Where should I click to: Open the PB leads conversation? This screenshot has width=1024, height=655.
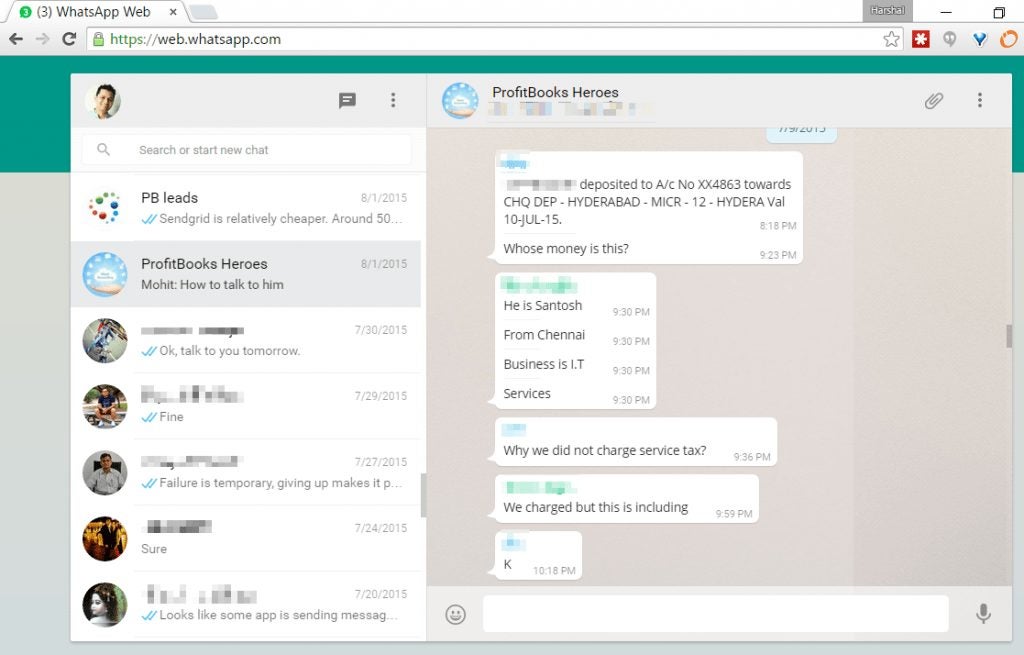click(x=245, y=207)
